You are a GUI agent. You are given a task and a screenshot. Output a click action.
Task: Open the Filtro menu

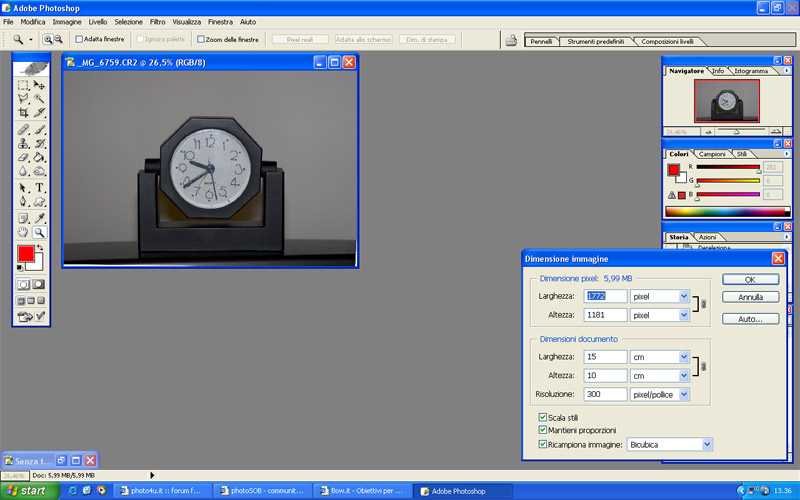[158, 21]
